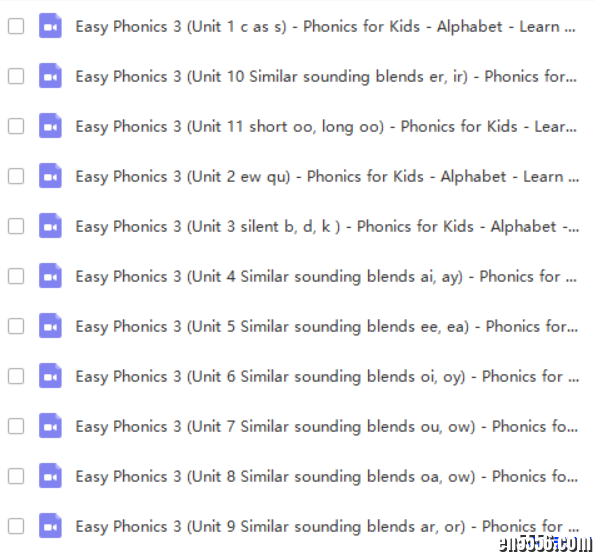Open Easy Phonics 3 Unit 2 ew qu file
The image size is (596, 555).
(327, 177)
